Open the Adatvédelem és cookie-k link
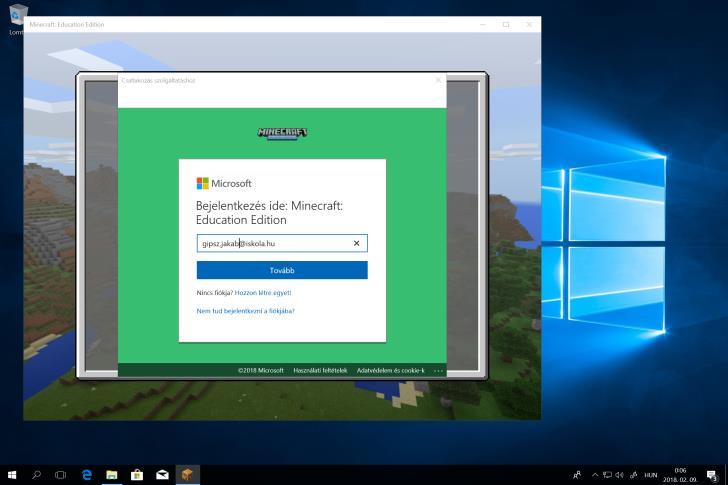Image resolution: width=728 pixels, height=485 pixels. point(390,370)
